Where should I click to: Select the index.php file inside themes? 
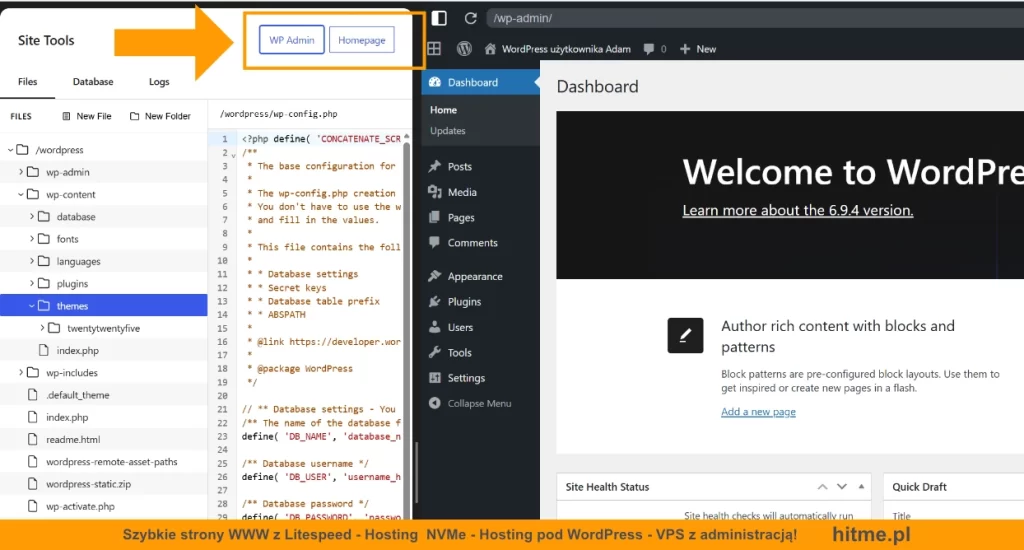77,350
